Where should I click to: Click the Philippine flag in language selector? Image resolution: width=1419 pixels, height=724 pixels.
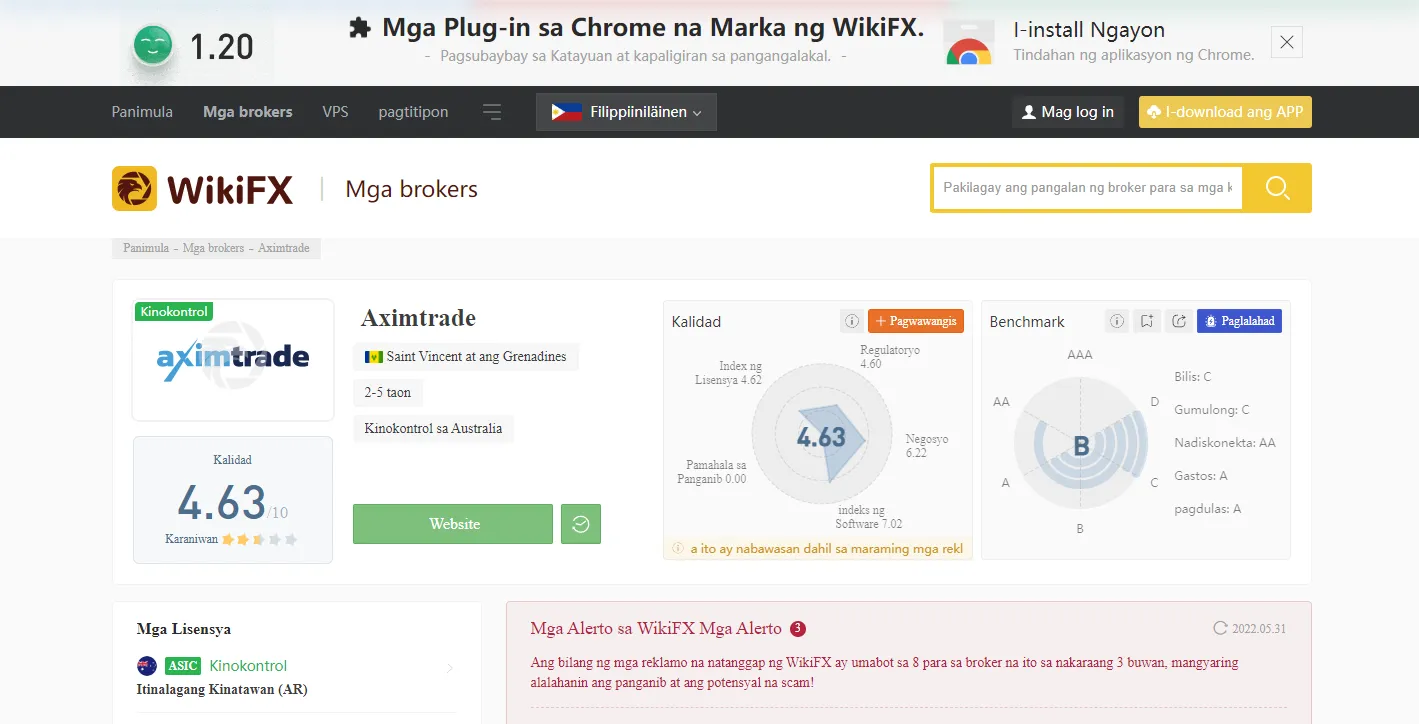tap(567, 112)
